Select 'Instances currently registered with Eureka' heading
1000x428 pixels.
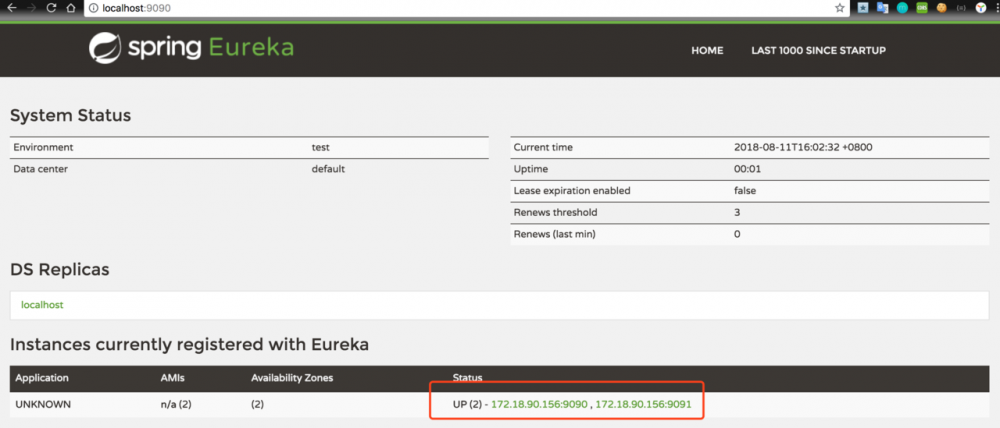(x=189, y=345)
